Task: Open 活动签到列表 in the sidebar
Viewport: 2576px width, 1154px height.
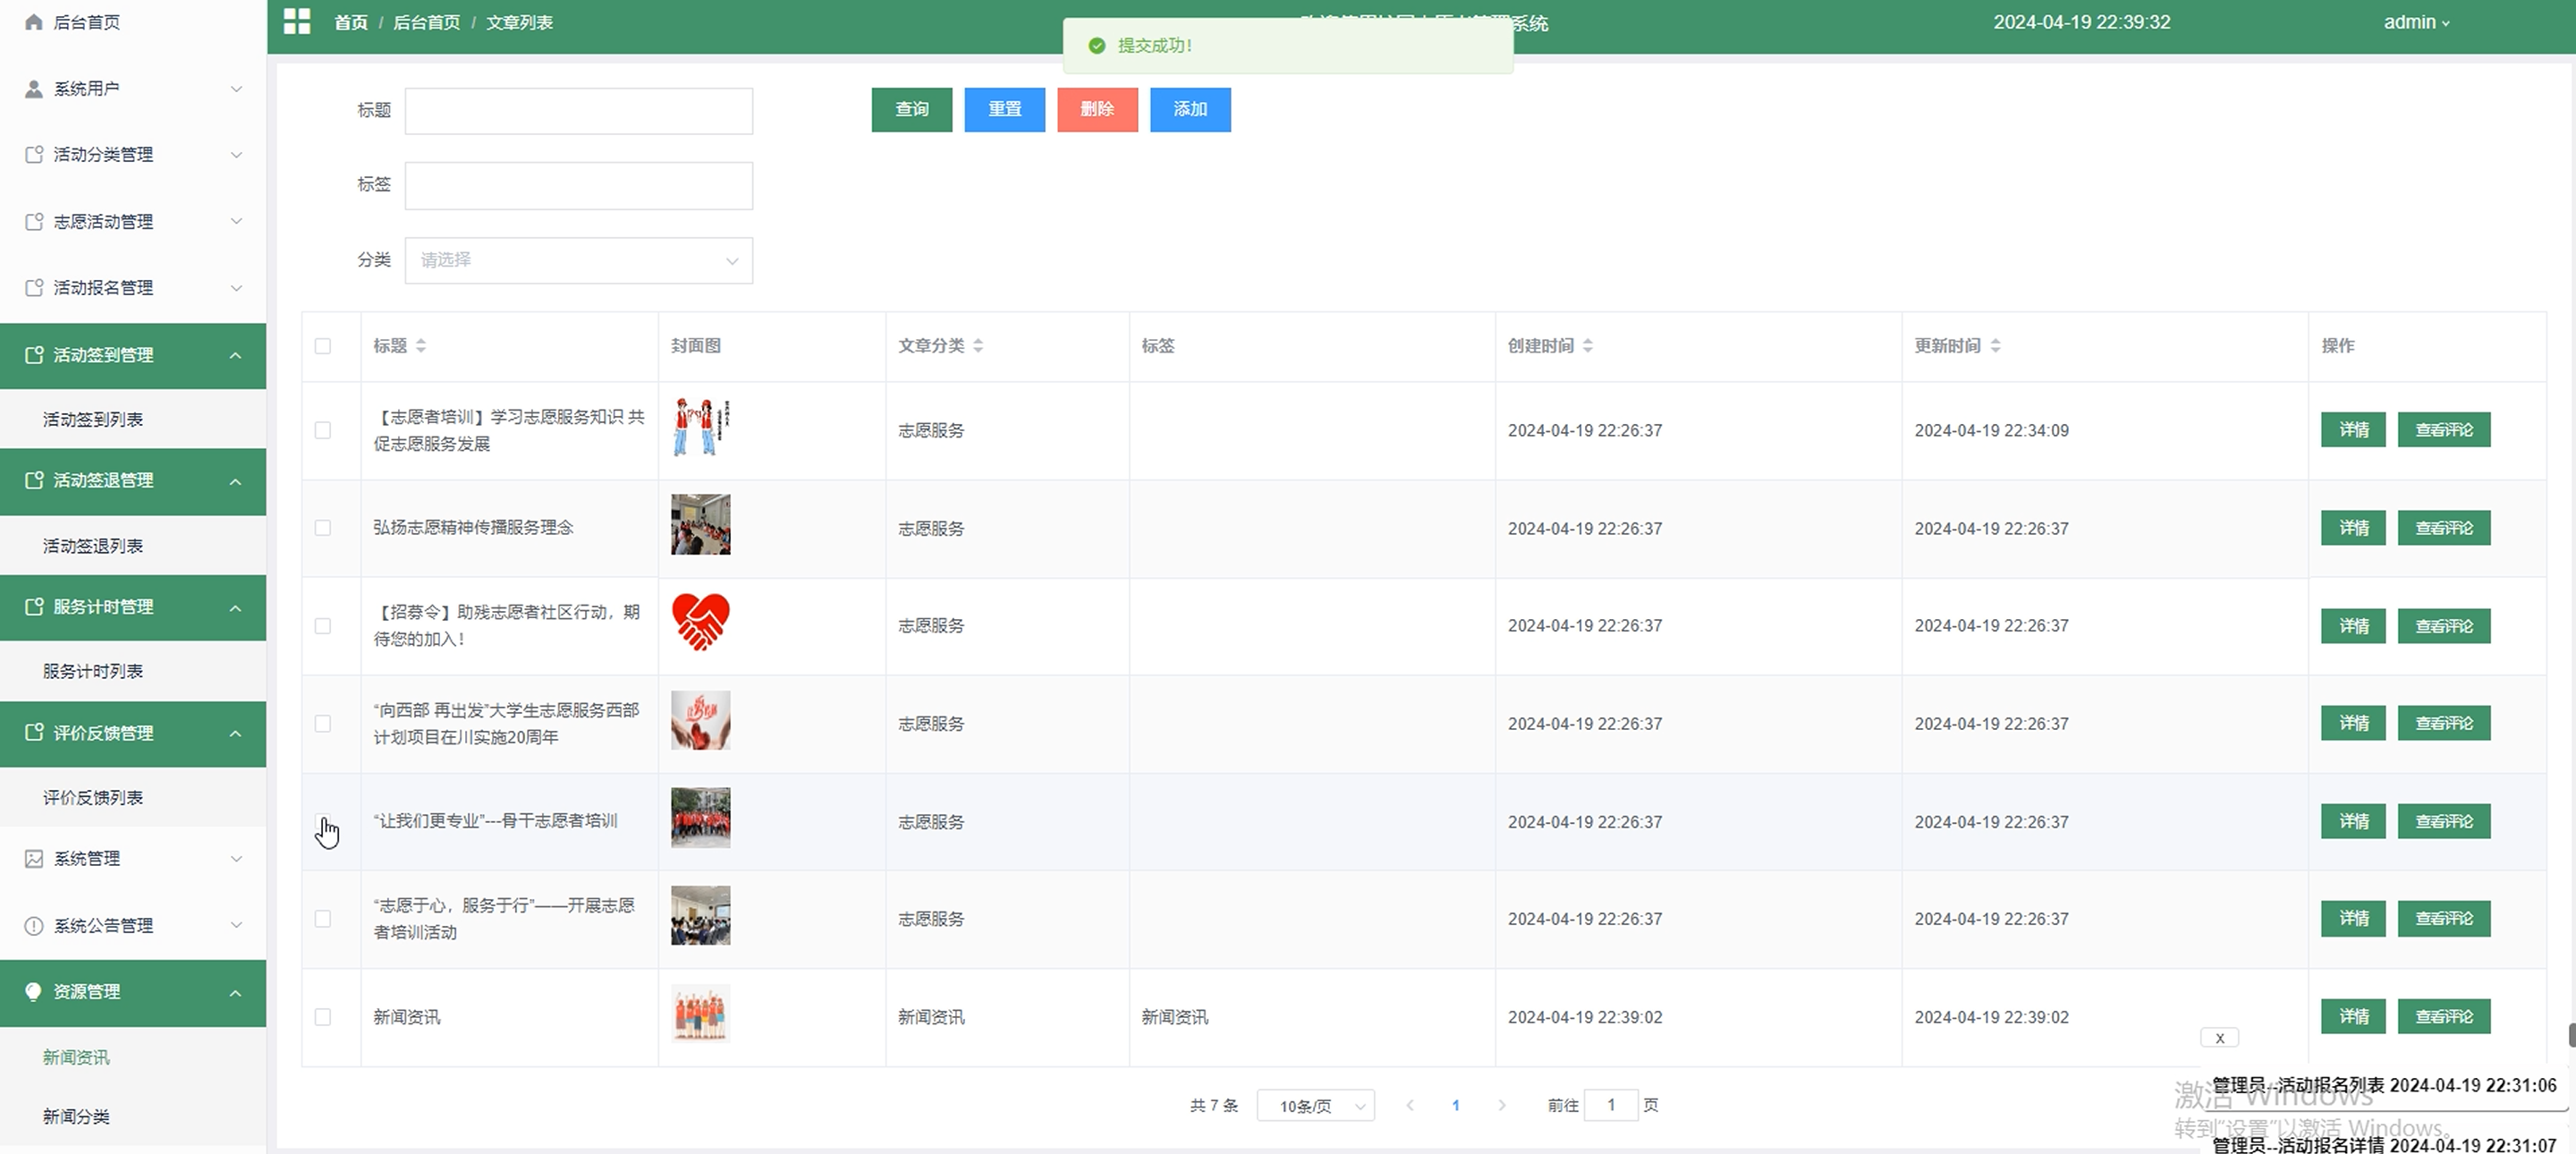Action: coord(92,419)
